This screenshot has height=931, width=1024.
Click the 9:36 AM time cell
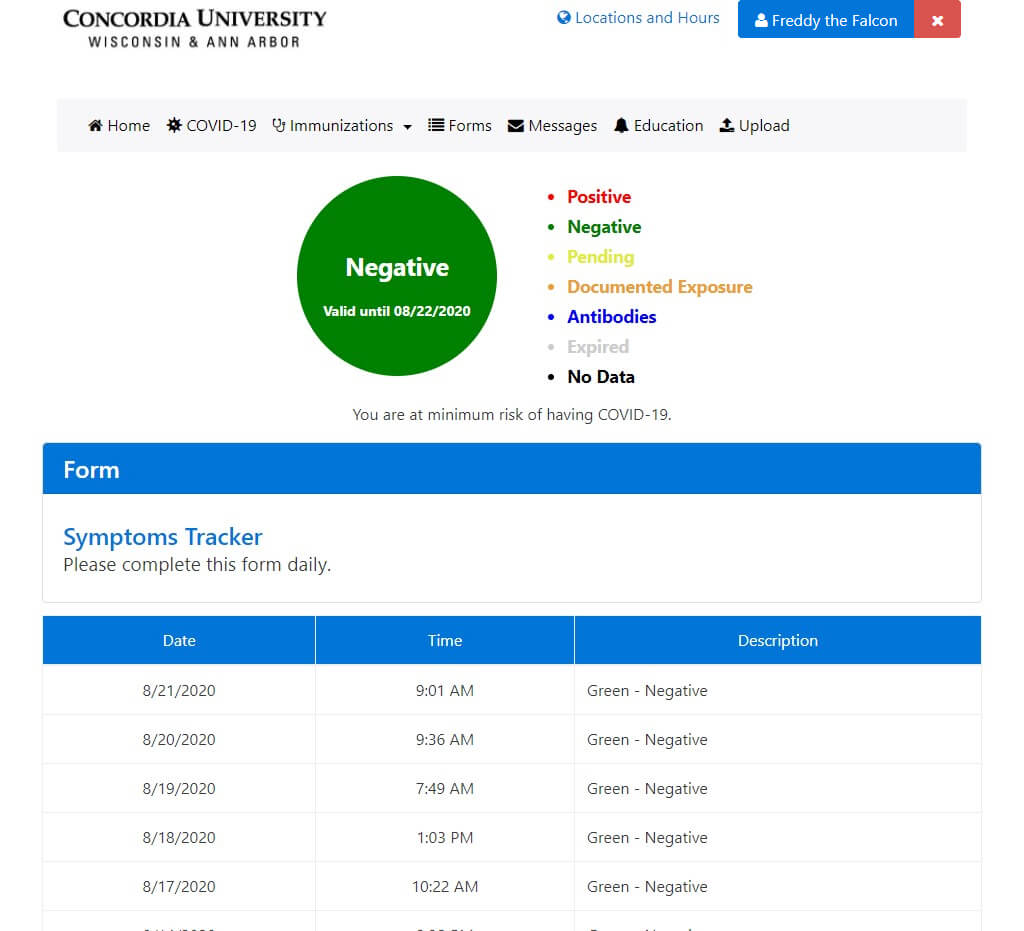445,739
